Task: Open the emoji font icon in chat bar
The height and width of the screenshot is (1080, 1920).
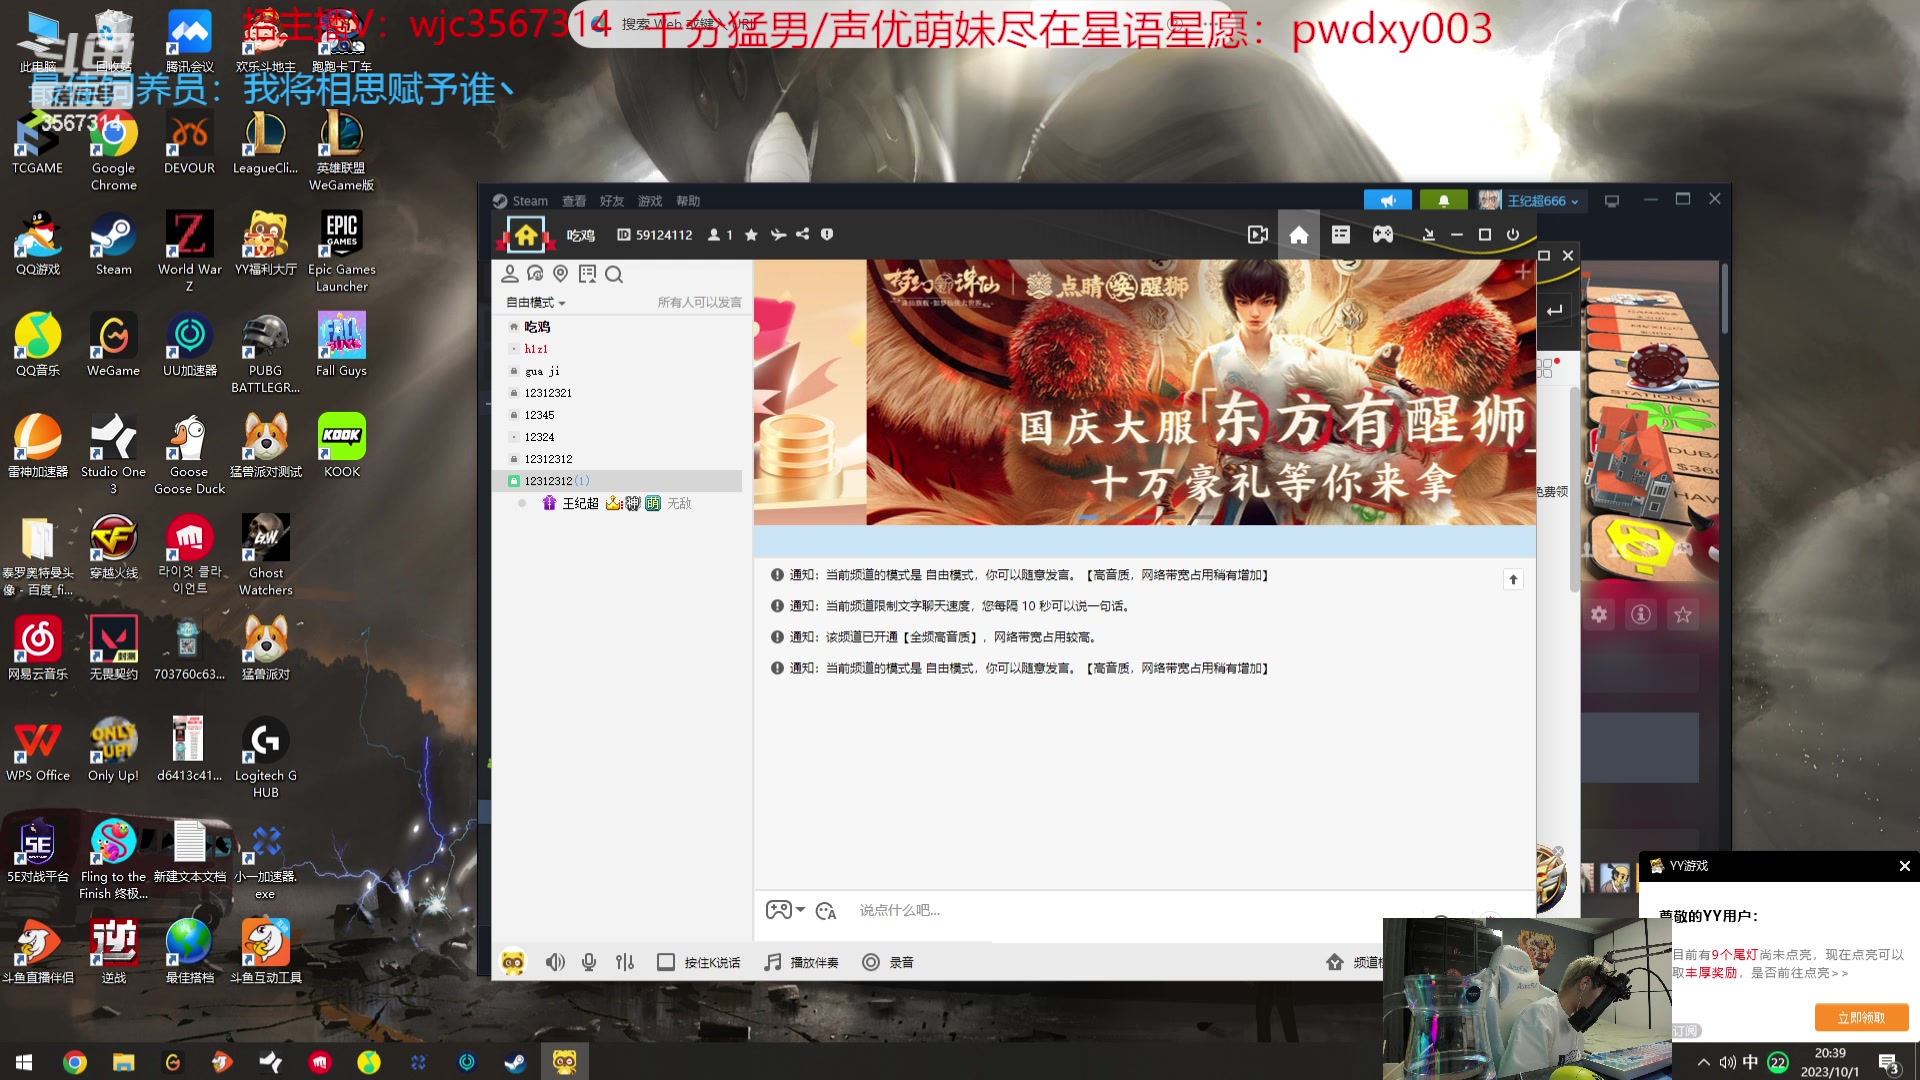Action: (x=826, y=911)
